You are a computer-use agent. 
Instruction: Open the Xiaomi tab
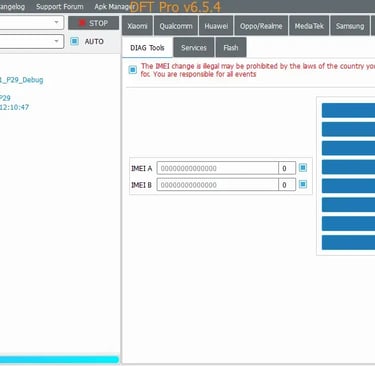[x=137, y=26]
